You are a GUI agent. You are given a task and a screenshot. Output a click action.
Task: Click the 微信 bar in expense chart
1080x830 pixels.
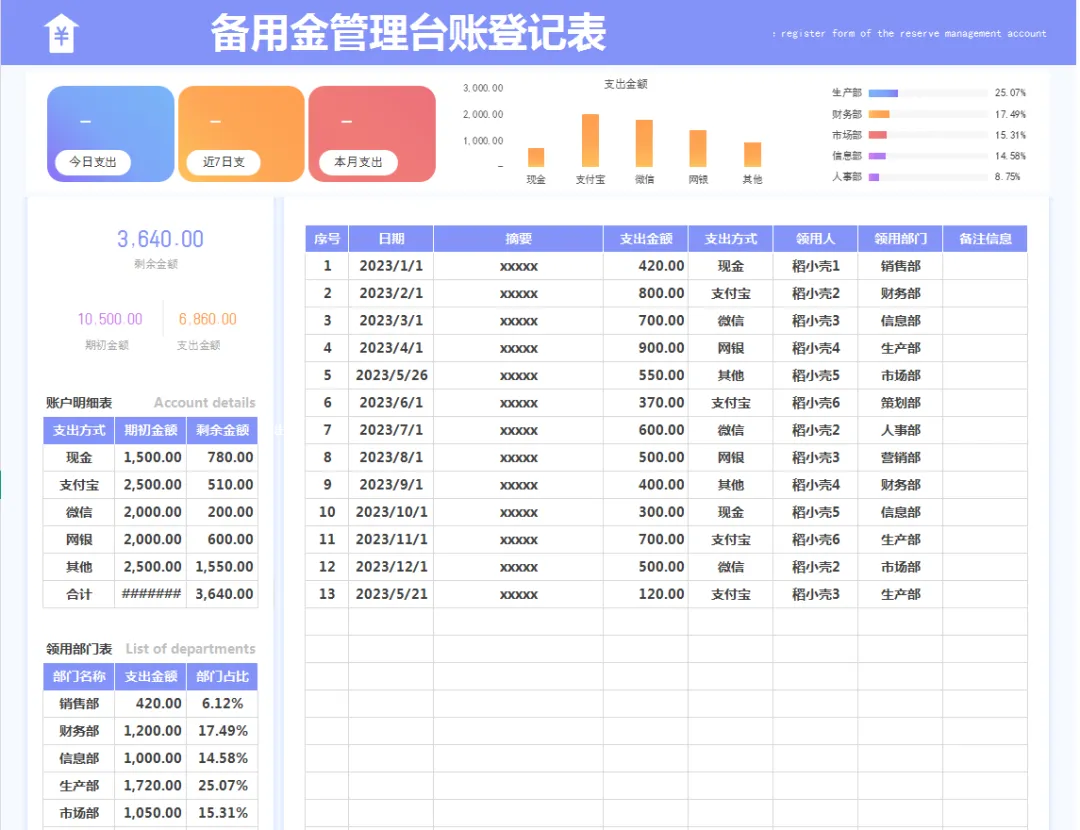644,143
